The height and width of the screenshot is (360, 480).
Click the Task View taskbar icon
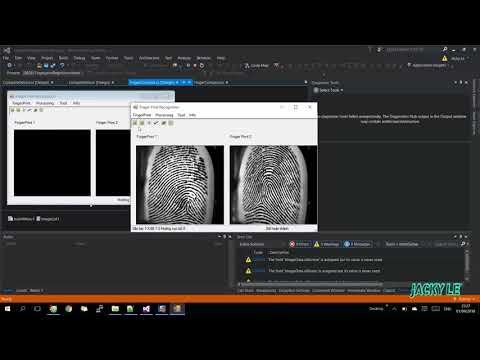[37, 309]
